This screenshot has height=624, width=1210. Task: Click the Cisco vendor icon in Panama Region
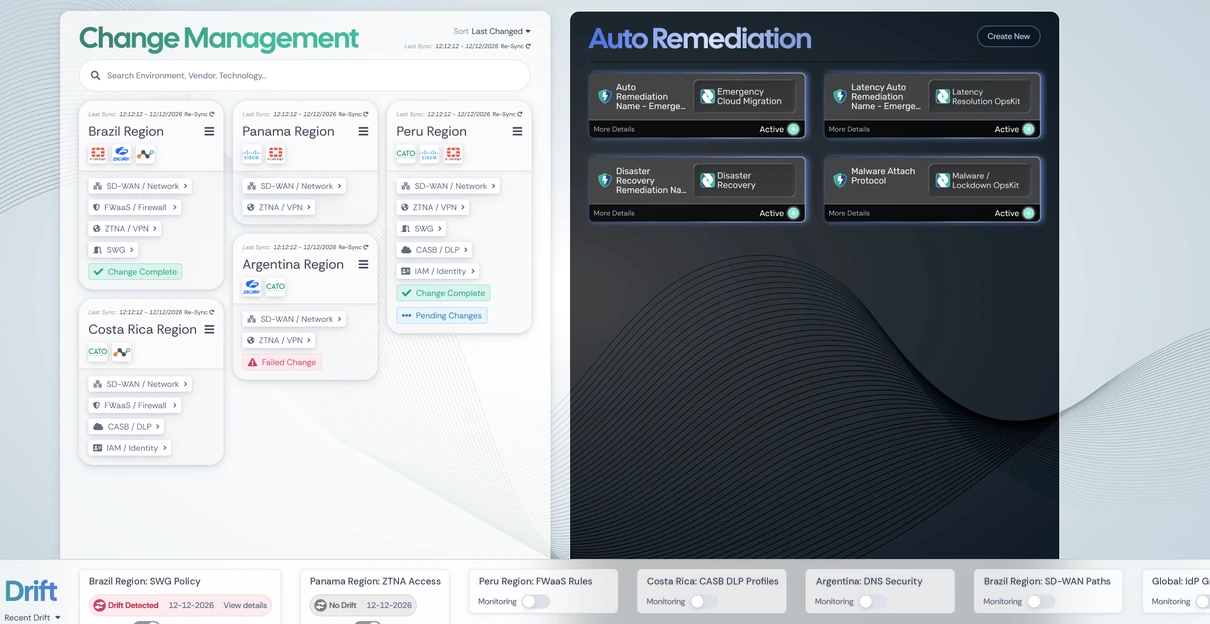click(252, 154)
